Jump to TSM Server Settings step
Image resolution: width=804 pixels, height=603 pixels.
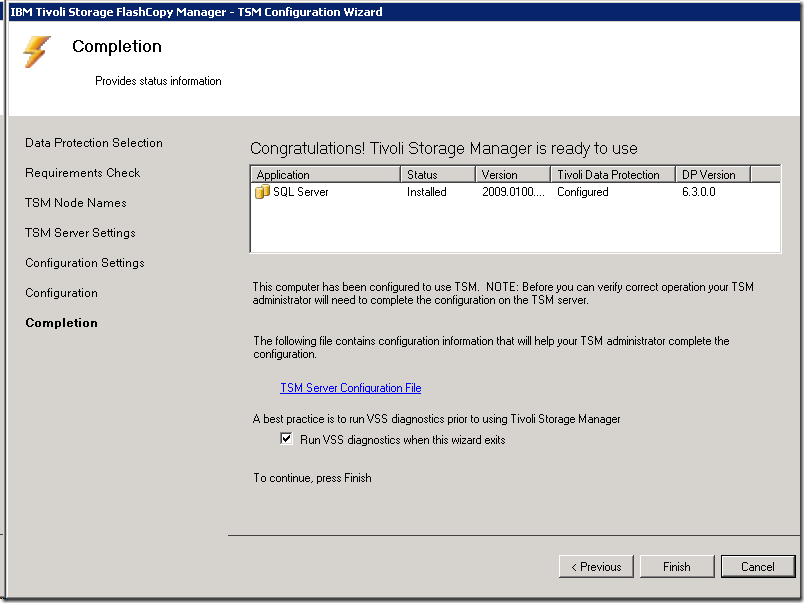tap(80, 233)
